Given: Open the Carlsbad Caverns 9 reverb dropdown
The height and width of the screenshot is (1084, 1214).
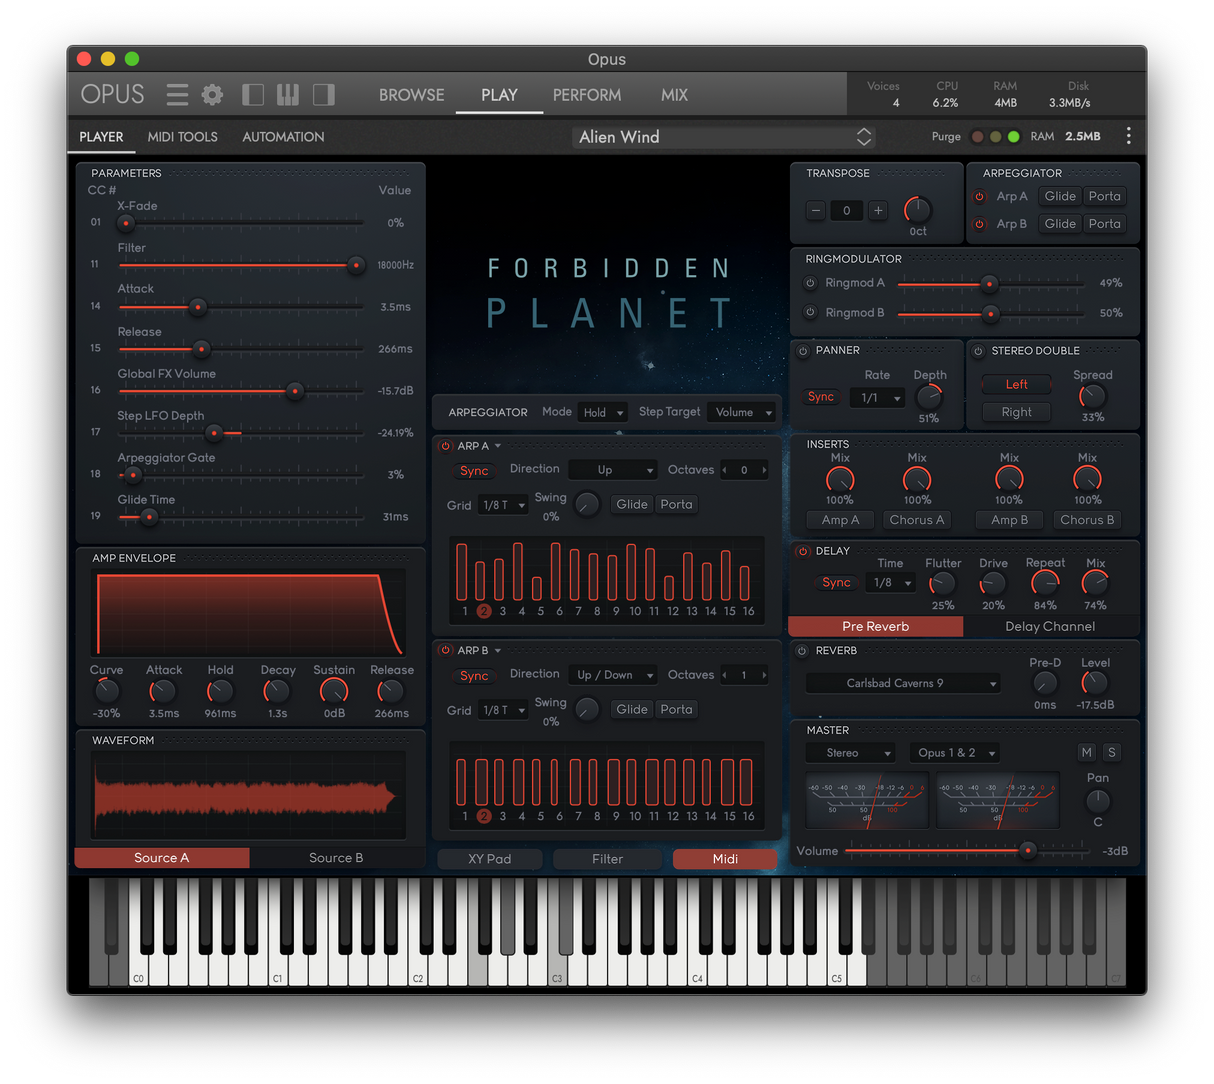Looking at the screenshot, I should (x=902, y=683).
